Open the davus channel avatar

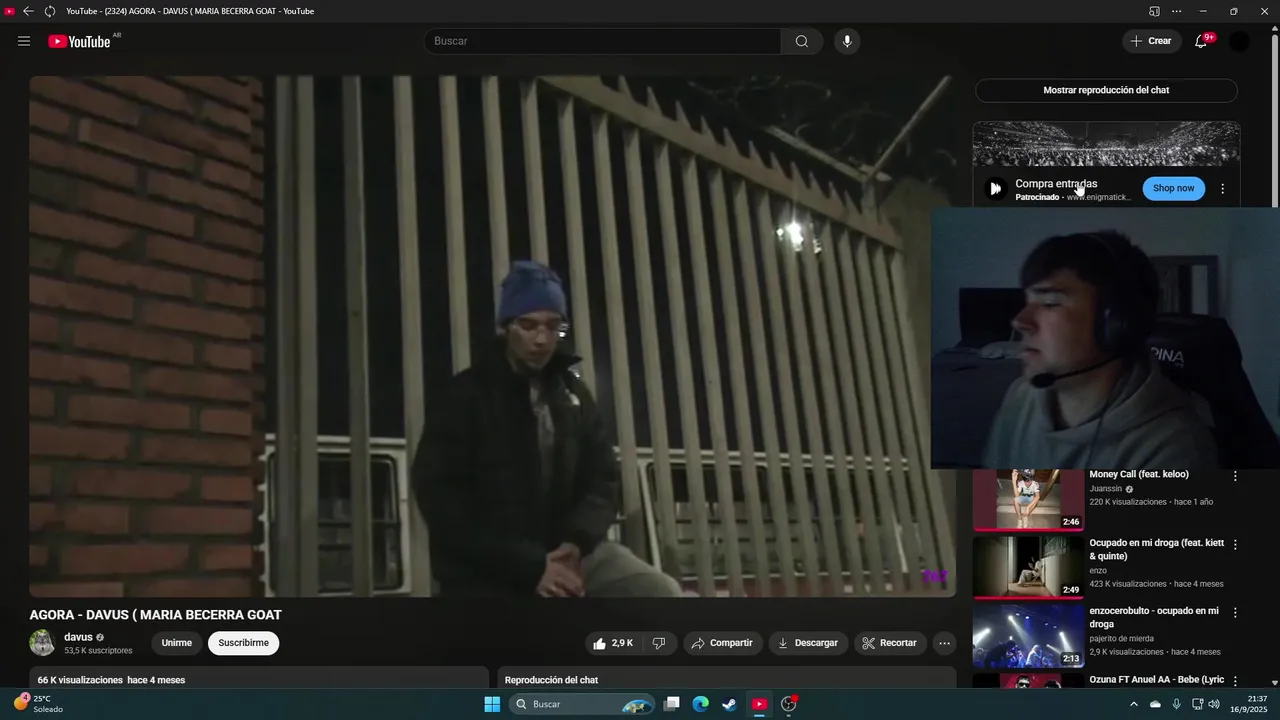42,643
